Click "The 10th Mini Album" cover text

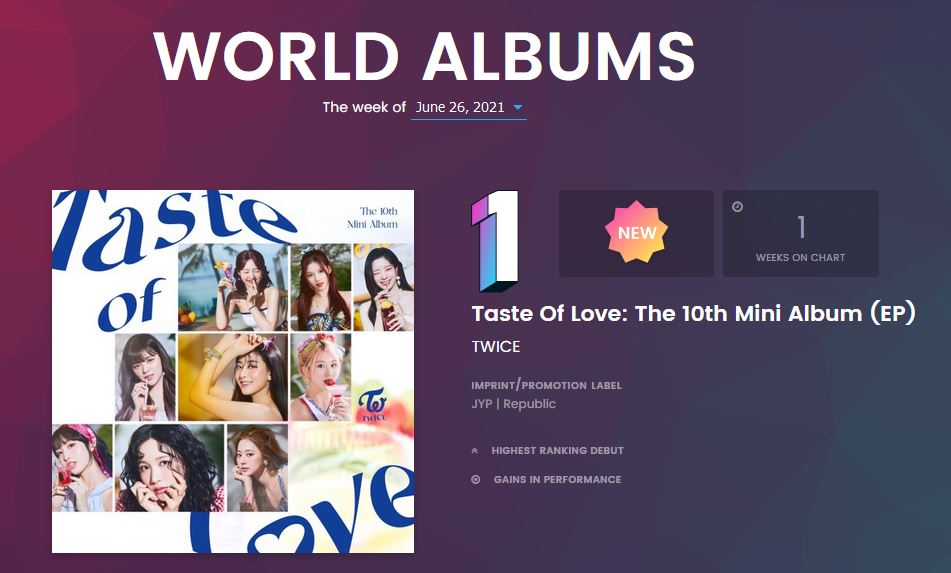373,218
